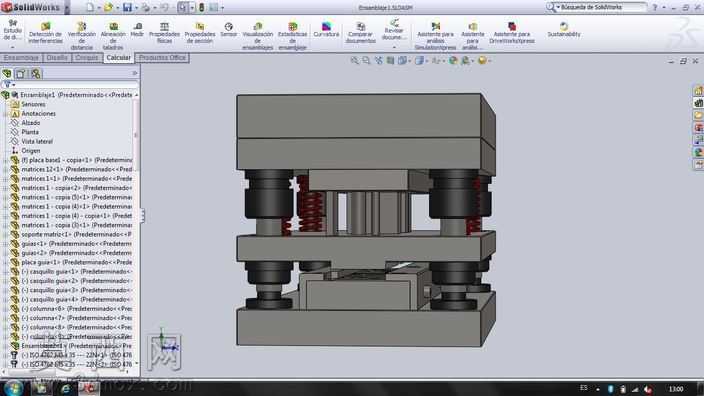
Task: Click Zoom to Fit in view toolbar
Action: pyautogui.click(x=355, y=61)
